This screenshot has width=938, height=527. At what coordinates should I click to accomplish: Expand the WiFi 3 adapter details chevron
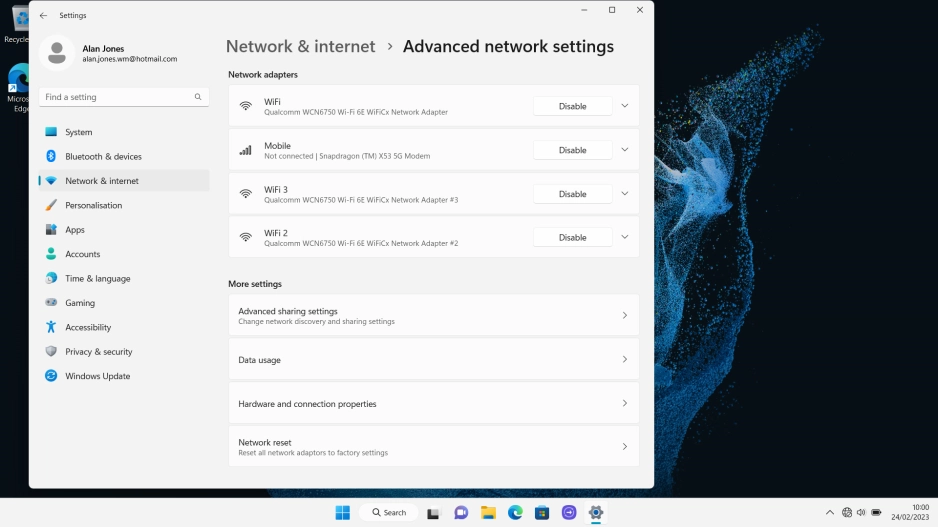[x=625, y=194]
